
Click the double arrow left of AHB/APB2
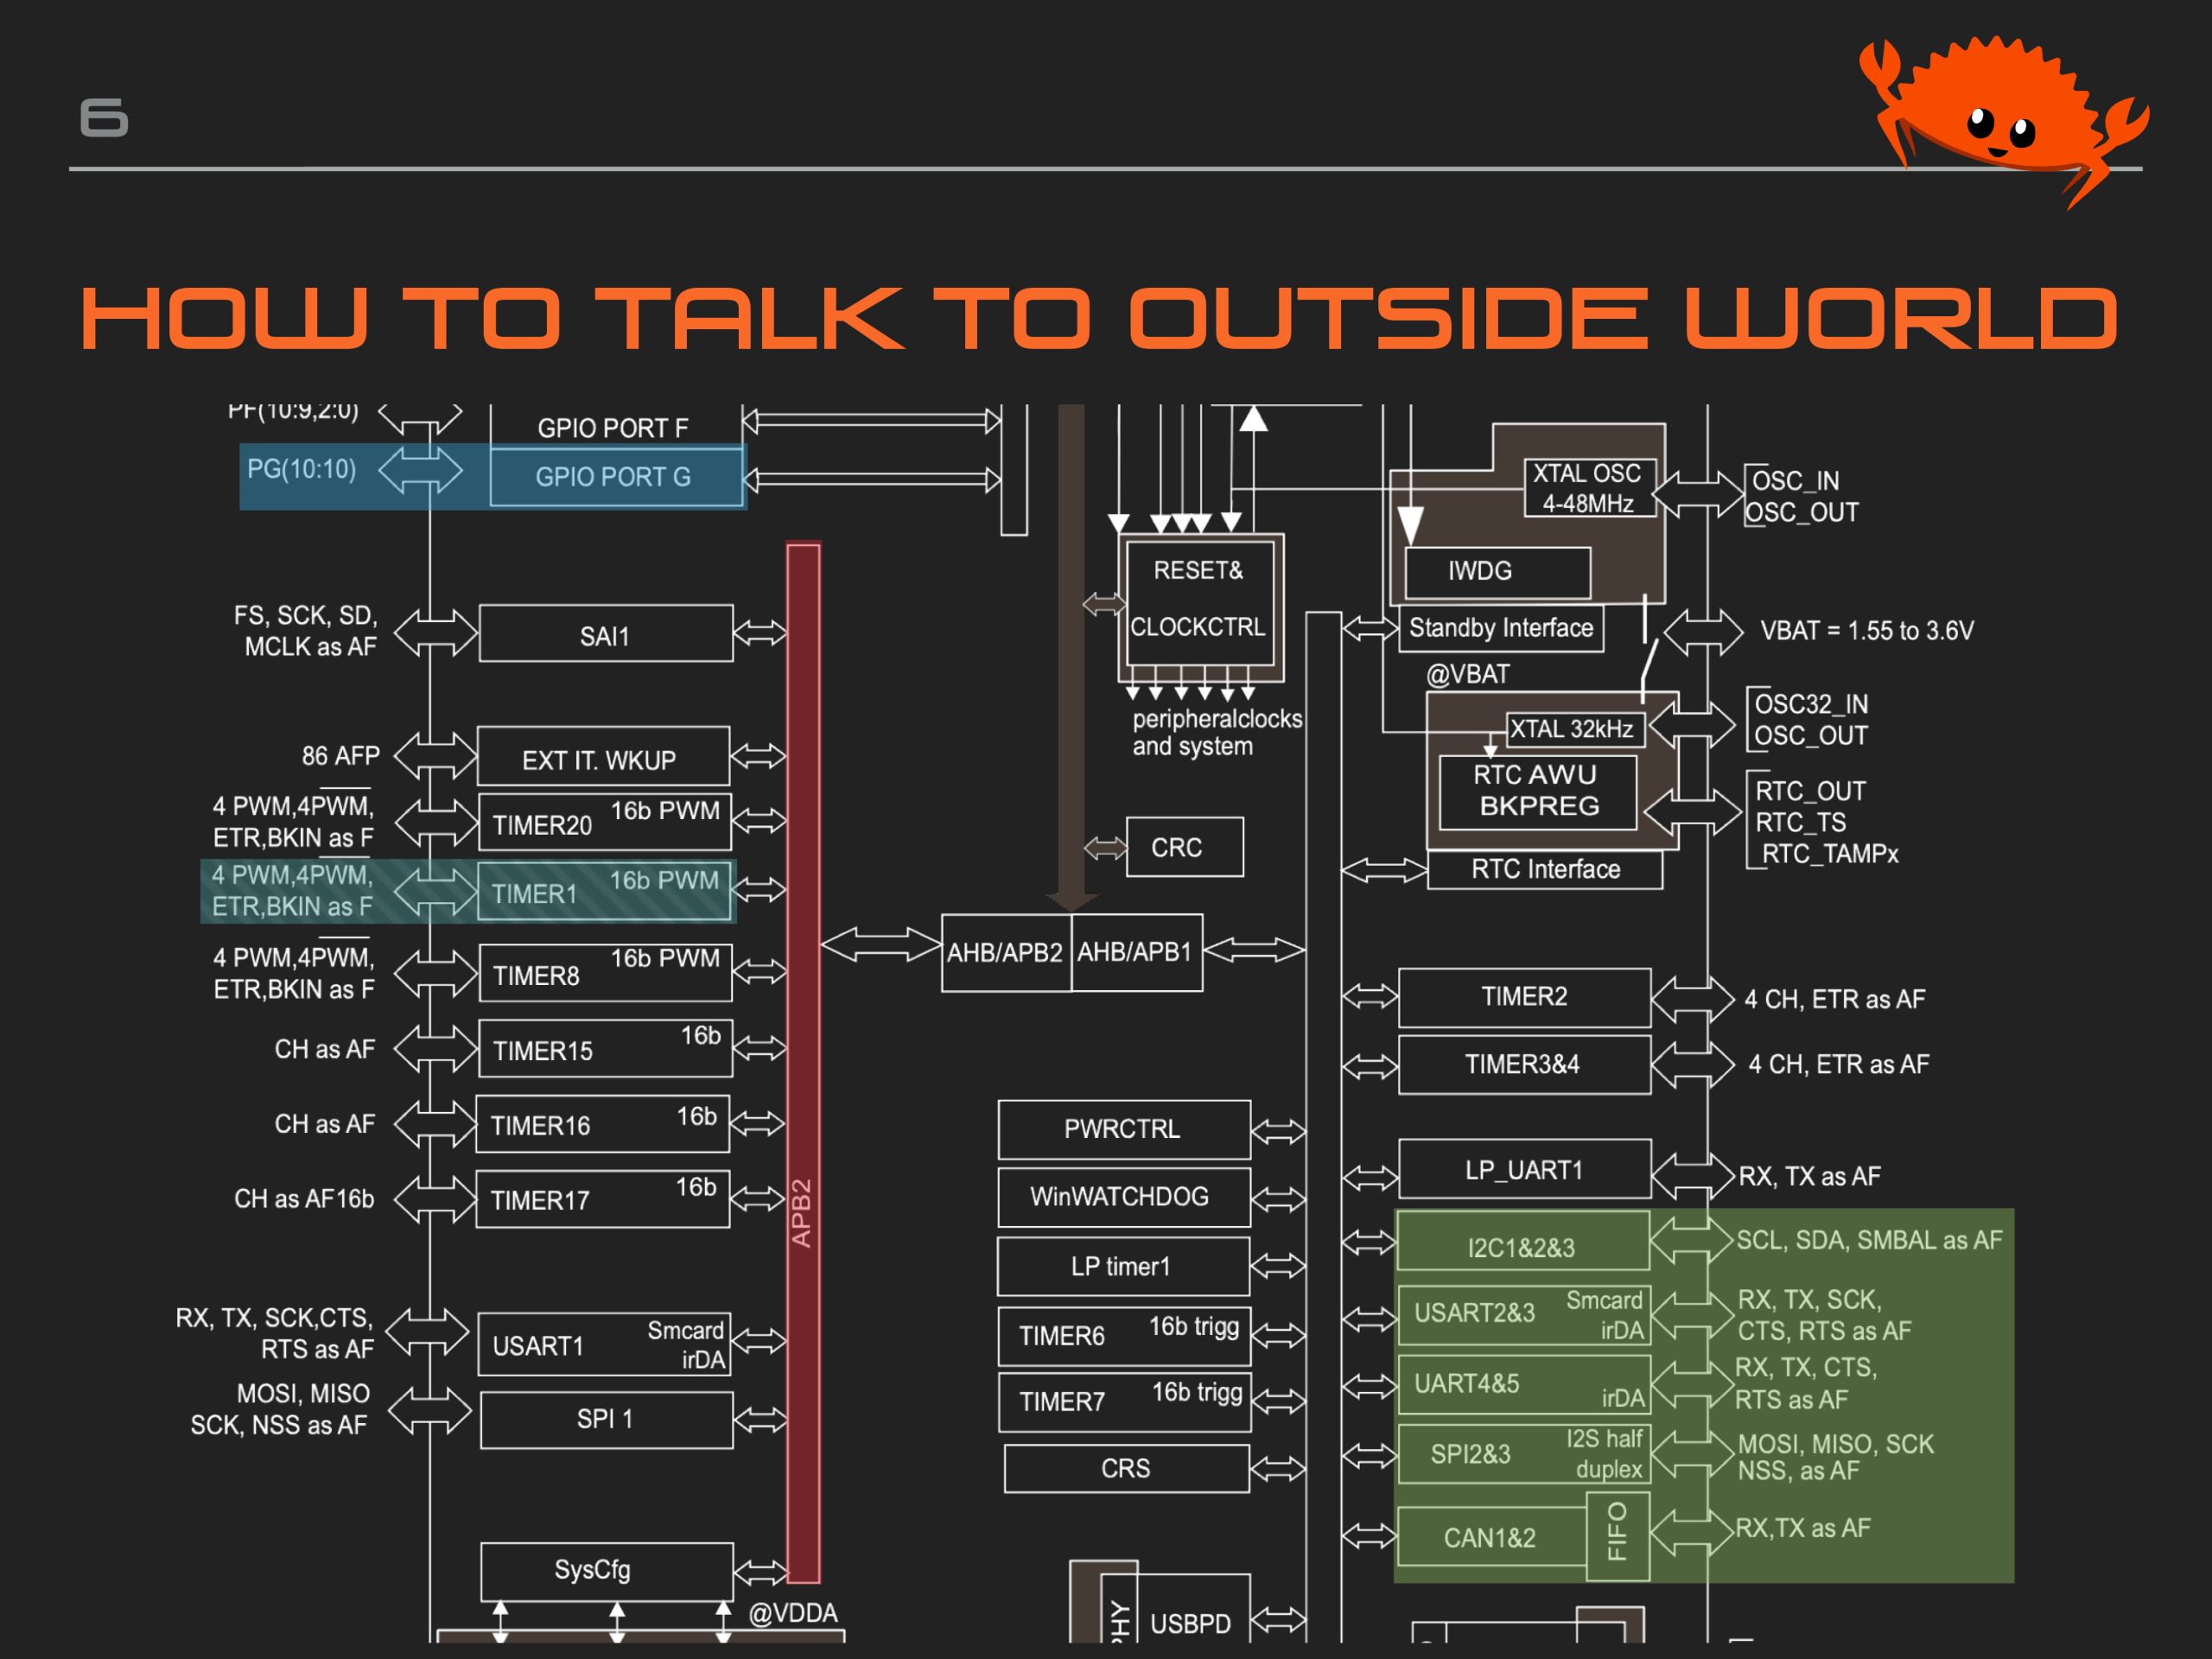(881, 944)
